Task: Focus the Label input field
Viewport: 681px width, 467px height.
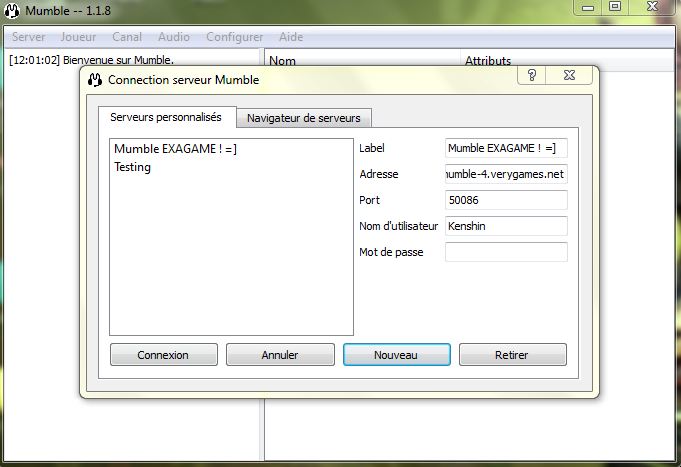Action: 506,148
